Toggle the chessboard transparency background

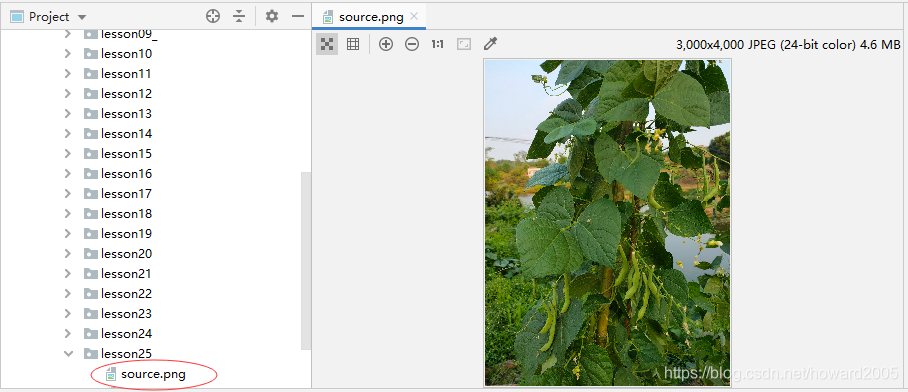[327, 44]
